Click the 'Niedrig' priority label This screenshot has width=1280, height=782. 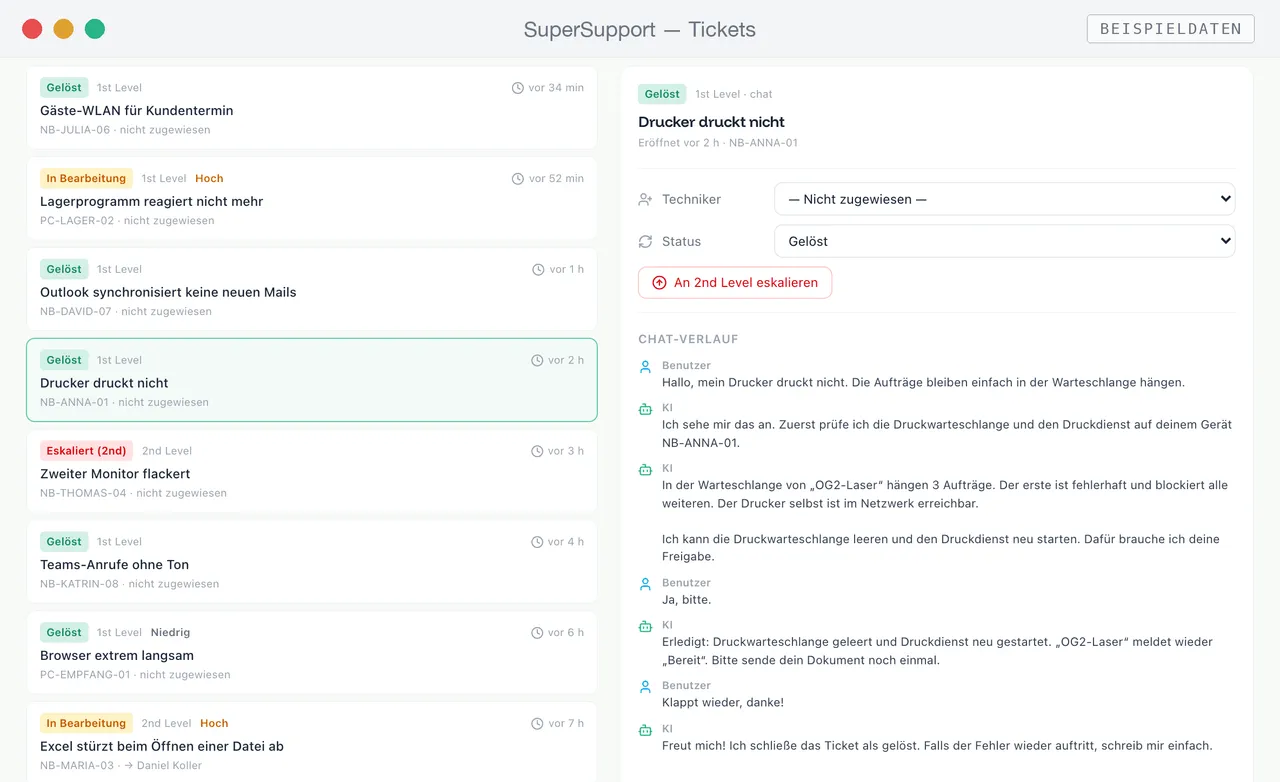coord(170,633)
